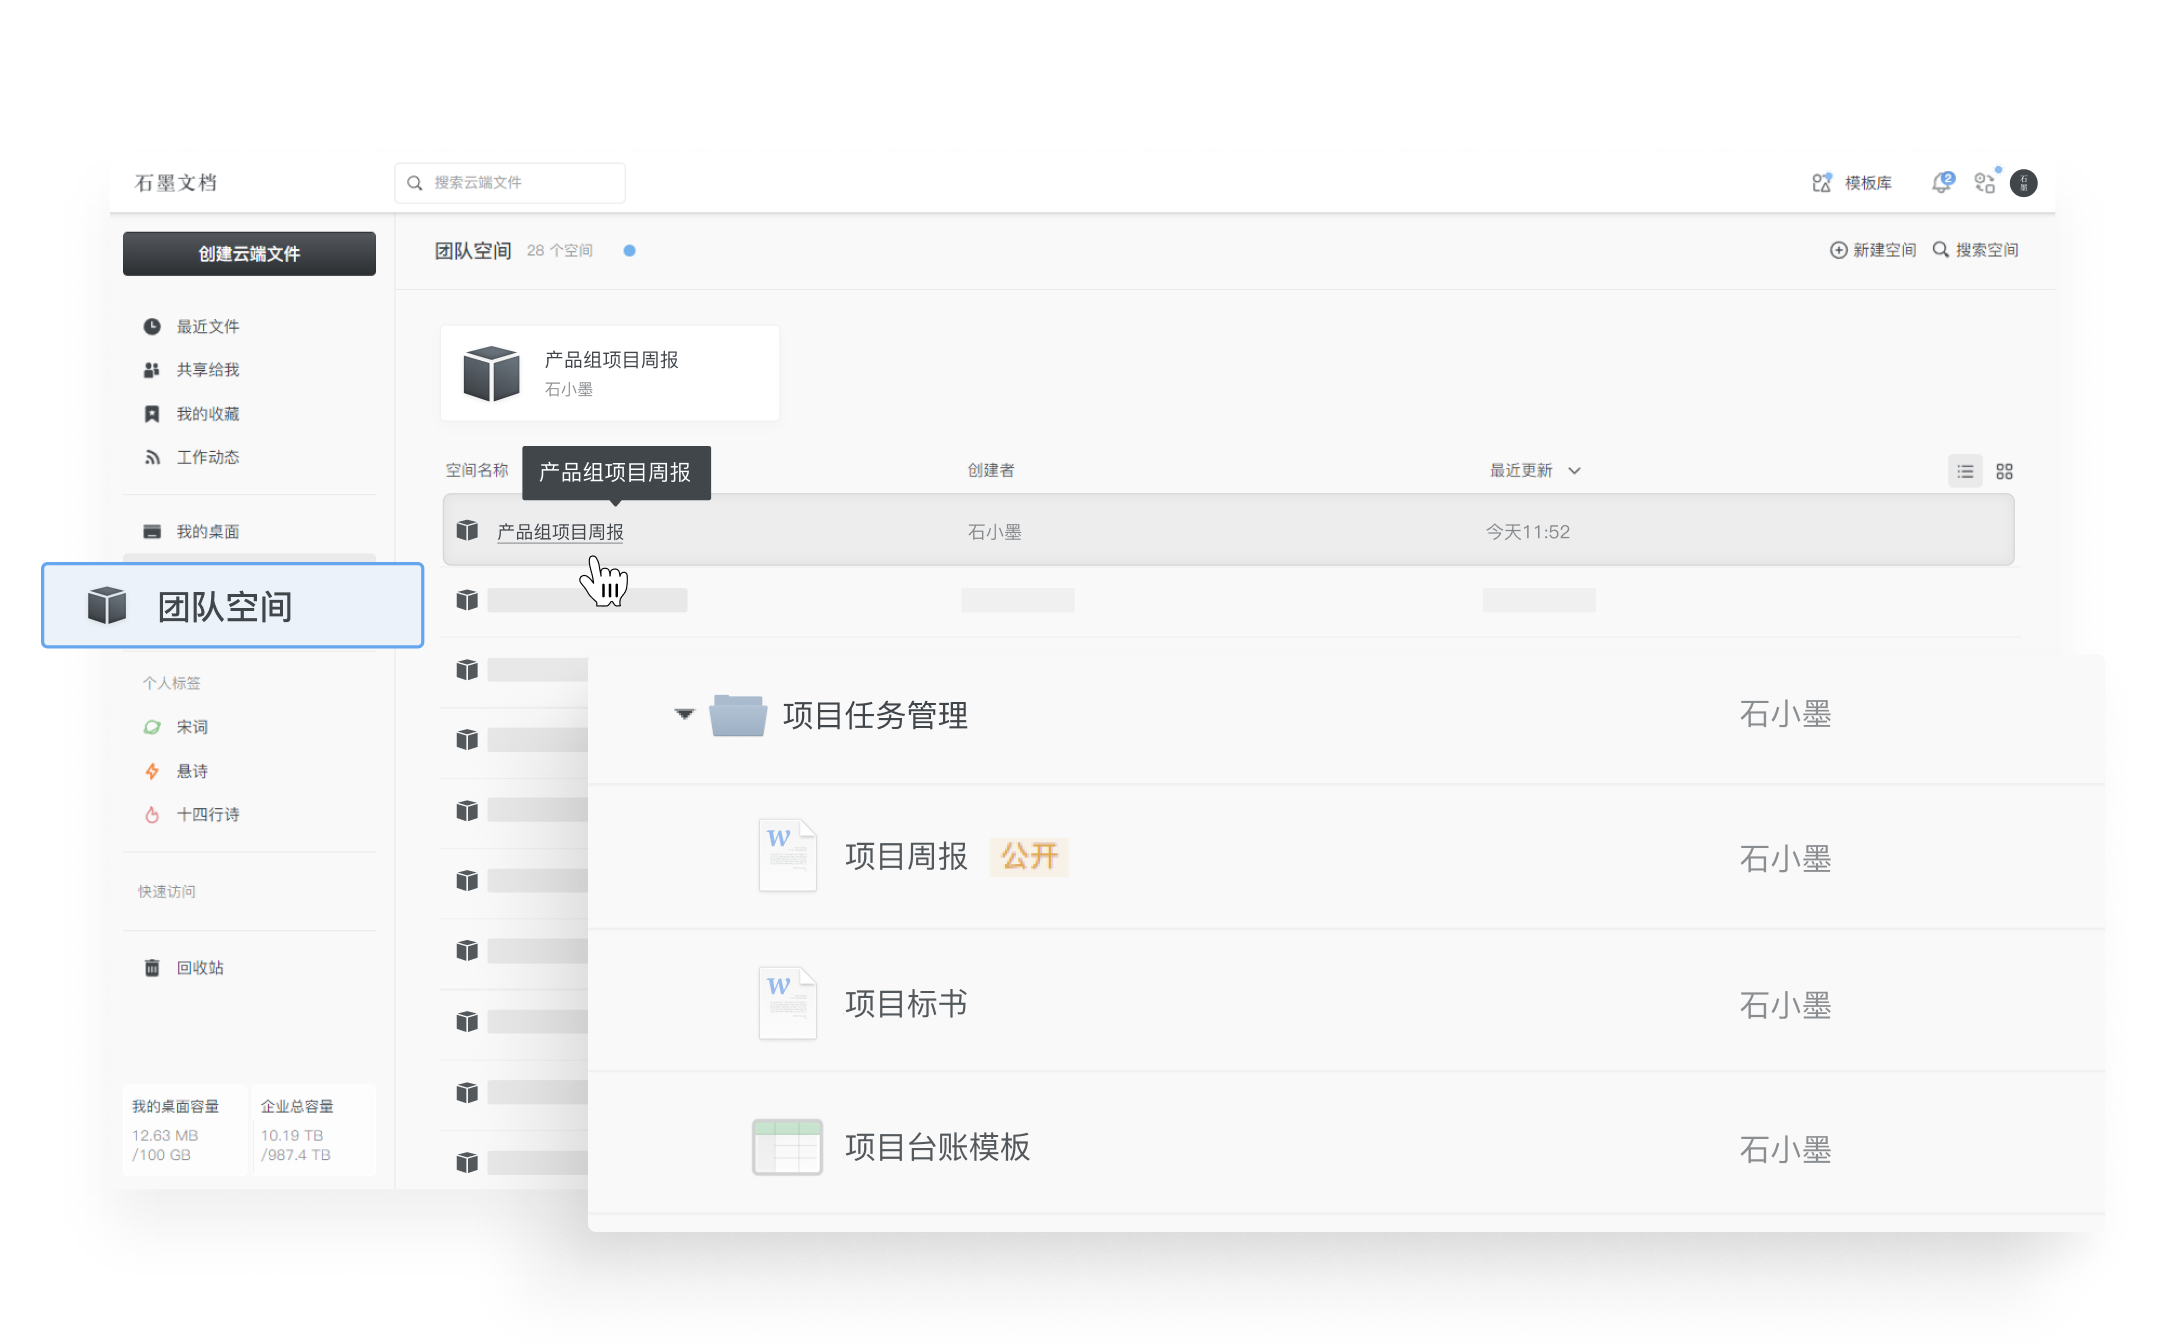
Task: Click the 我的桌面容量 storage box
Action: point(184,1130)
